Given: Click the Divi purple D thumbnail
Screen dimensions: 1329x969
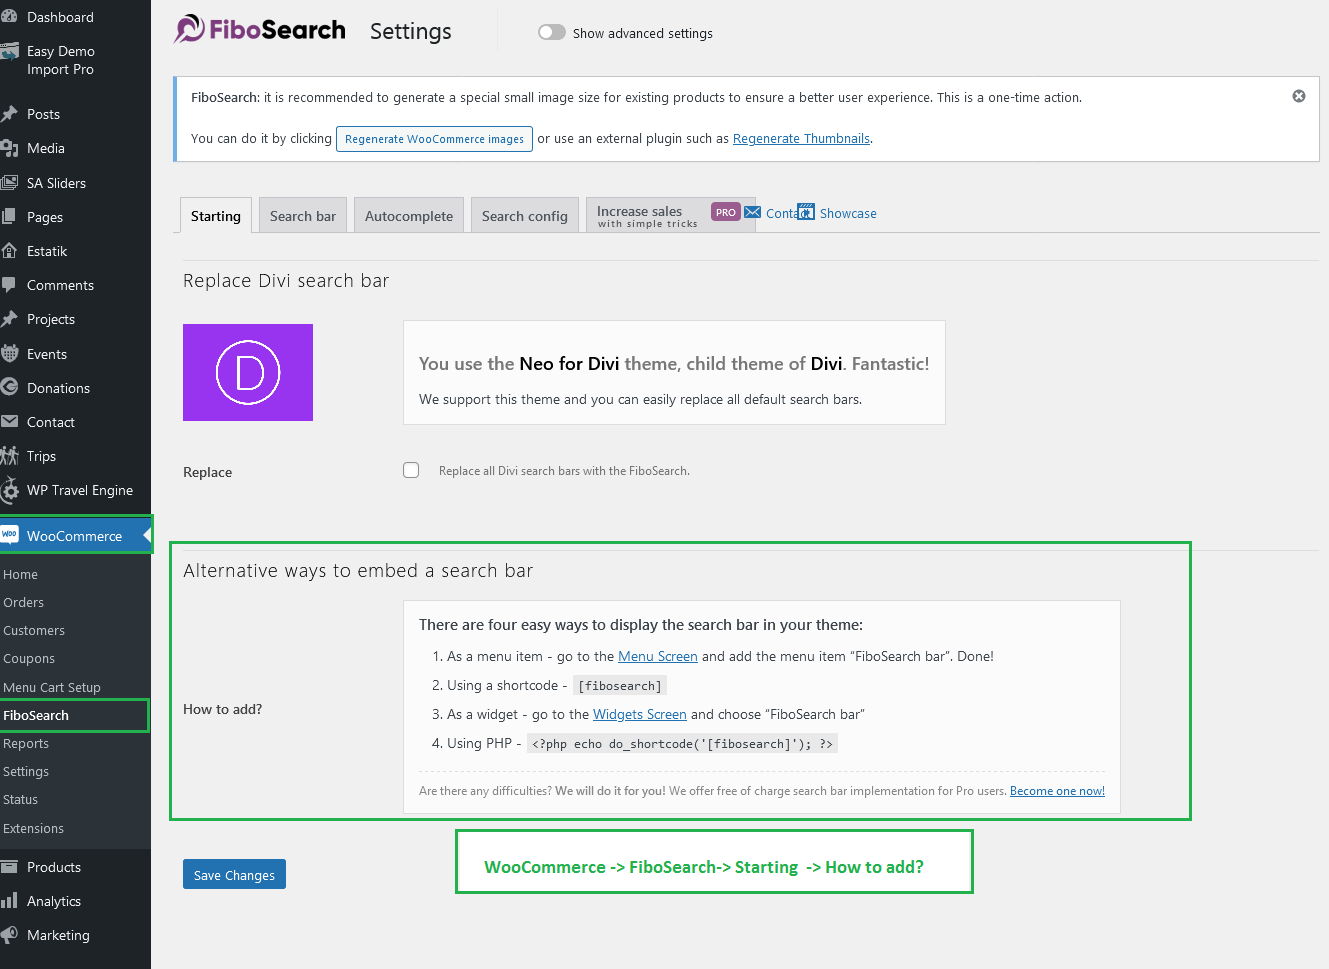Looking at the screenshot, I should 248,372.
